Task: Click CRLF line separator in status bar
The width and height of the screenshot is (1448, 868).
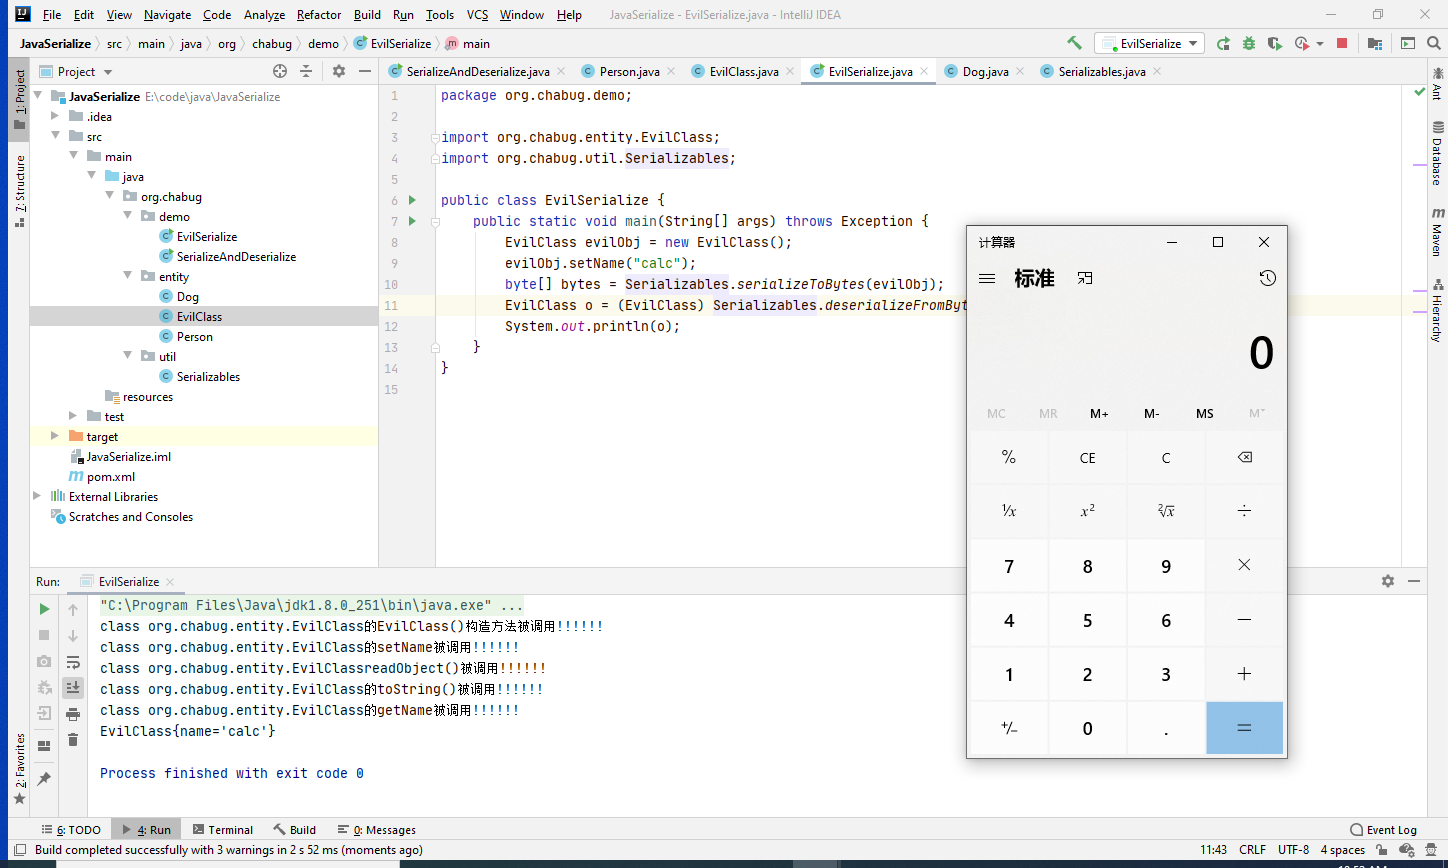Action: (x=1252, y=850)
